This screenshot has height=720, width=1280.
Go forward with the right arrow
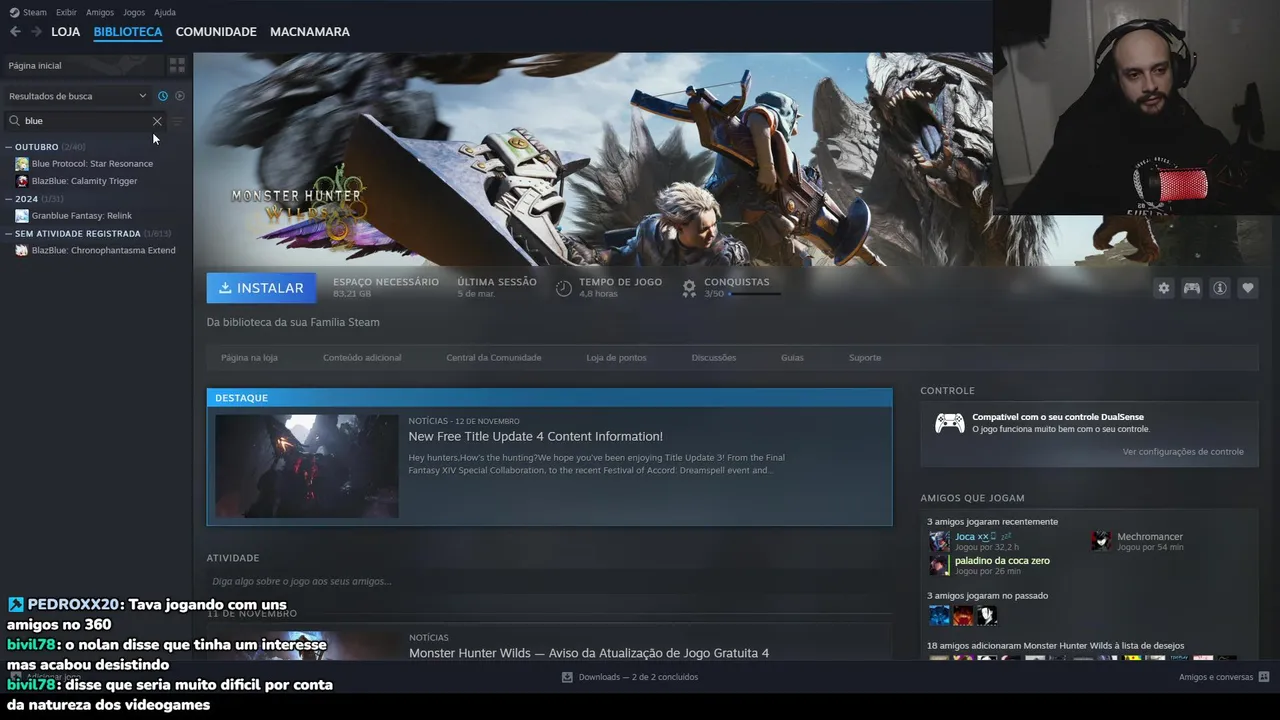(x=36, y=32)
